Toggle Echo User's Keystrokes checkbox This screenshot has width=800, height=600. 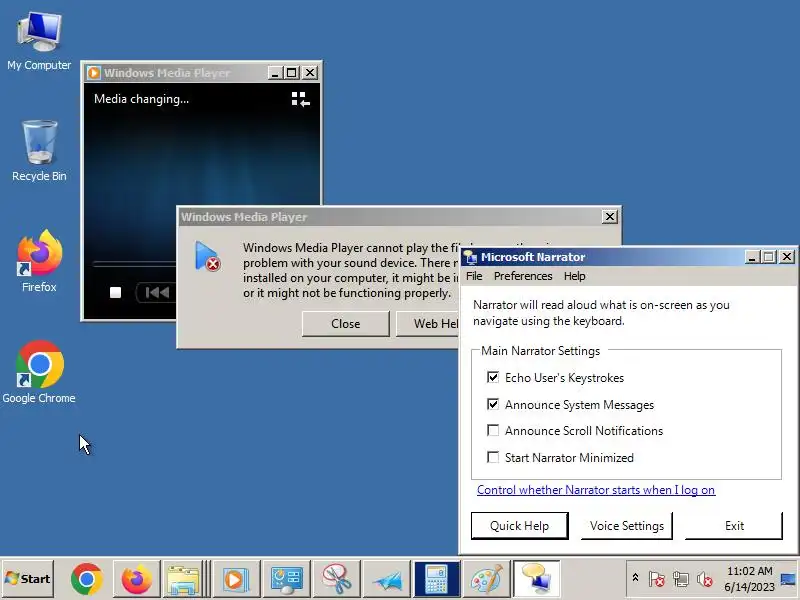click(x=493, y=378)
